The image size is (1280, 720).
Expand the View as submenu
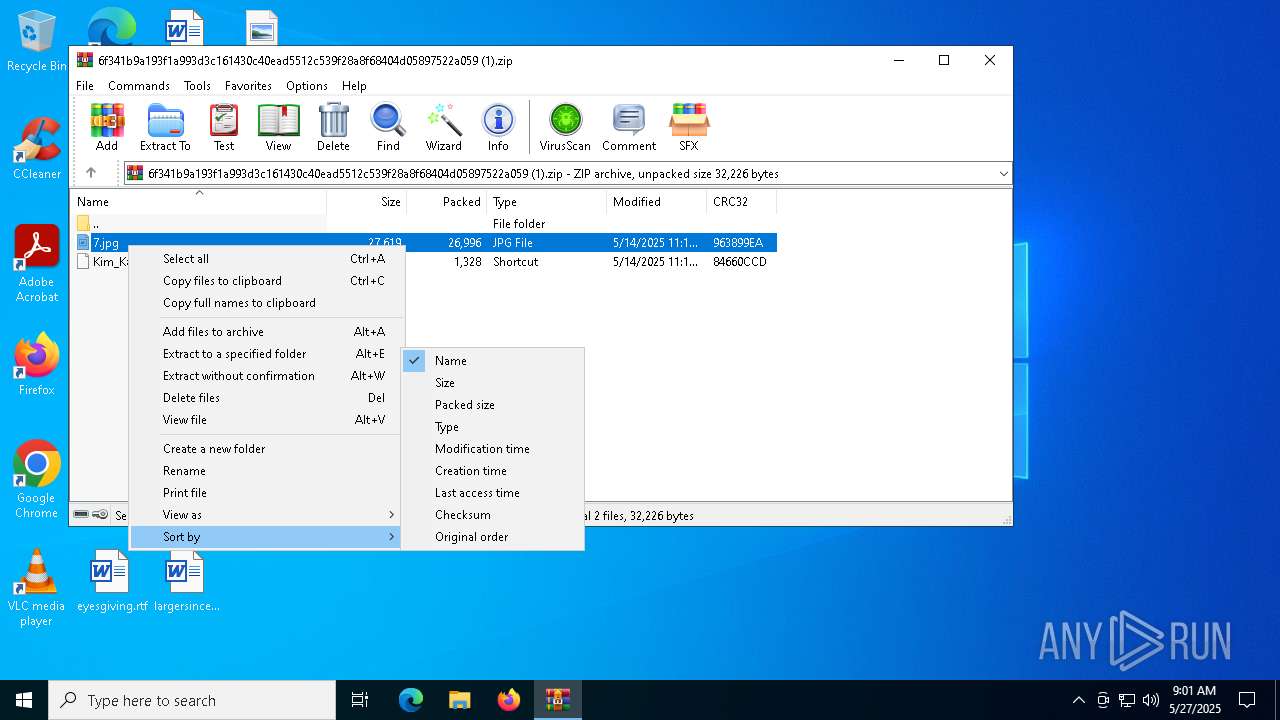coord(265,515)
